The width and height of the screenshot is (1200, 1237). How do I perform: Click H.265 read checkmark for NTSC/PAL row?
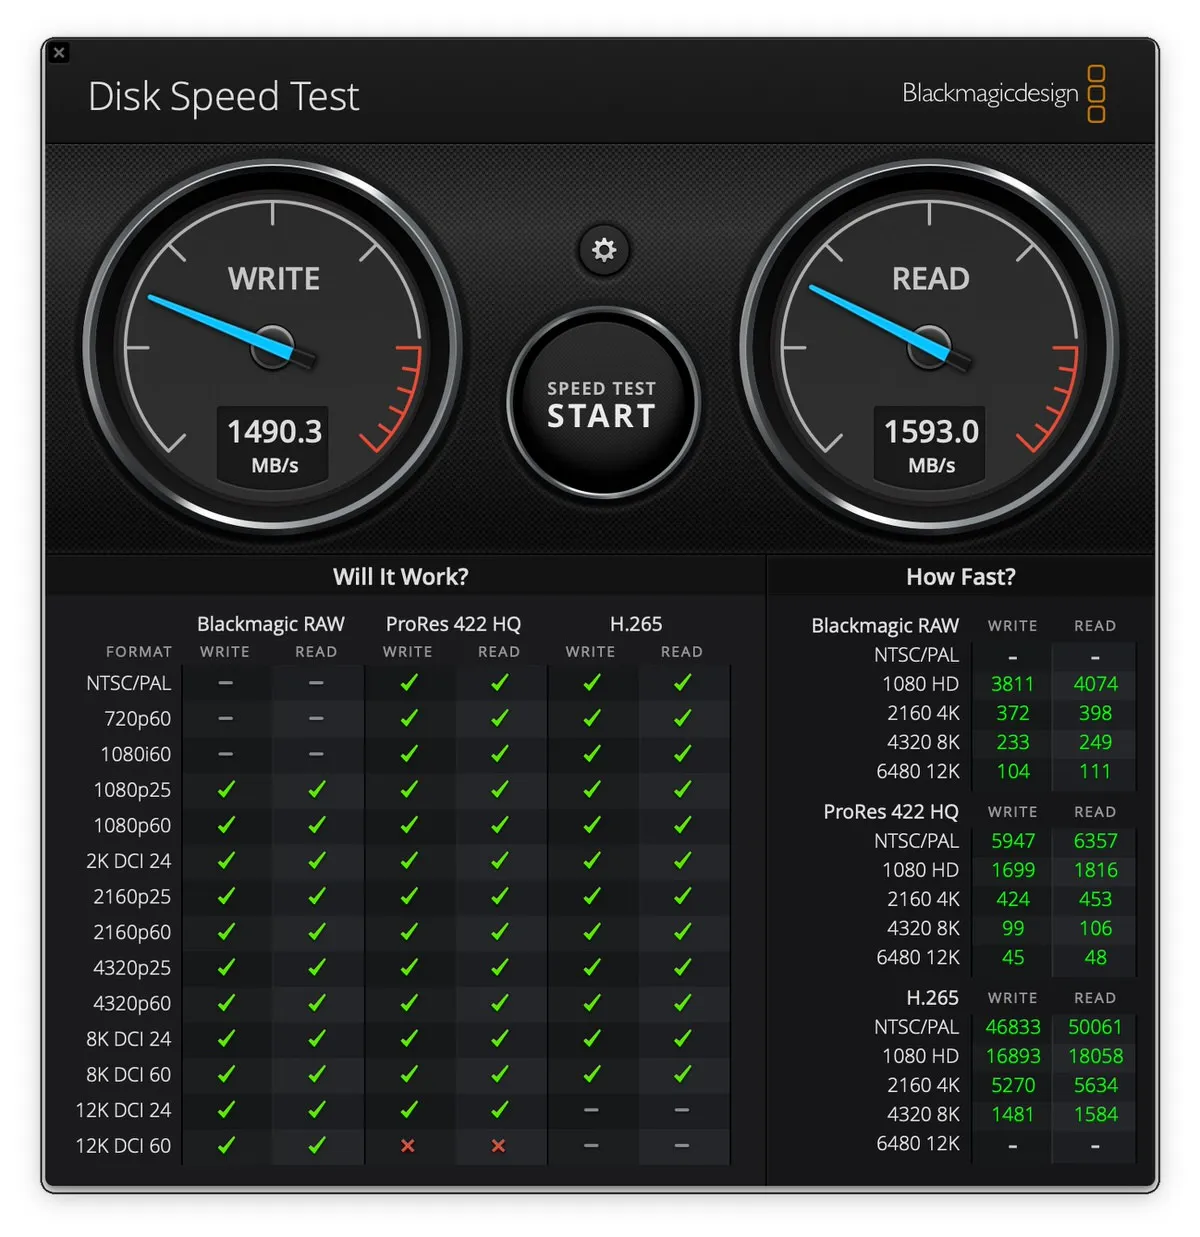[x=682, y=683]
